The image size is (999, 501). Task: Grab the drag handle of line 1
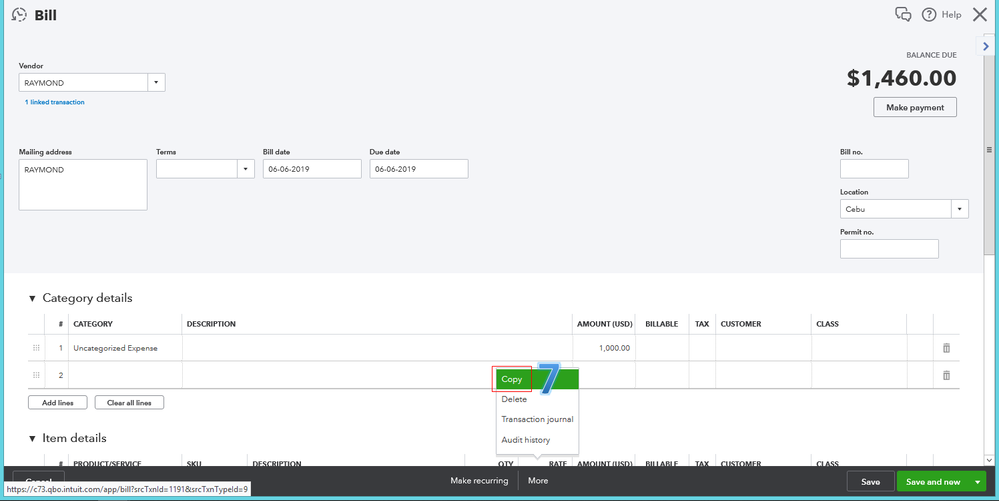pyautogui.click(x=36, y=348)
